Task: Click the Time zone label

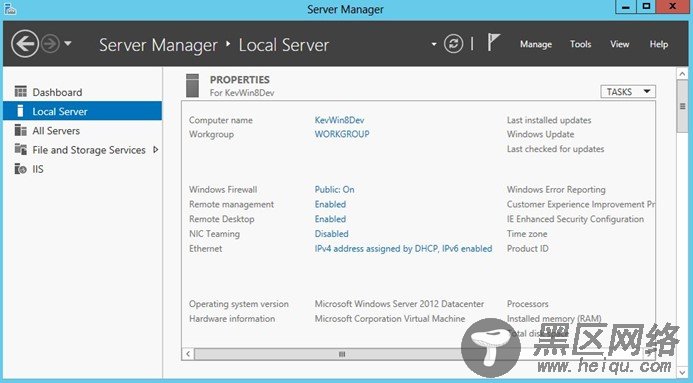Action: [527, 234]
